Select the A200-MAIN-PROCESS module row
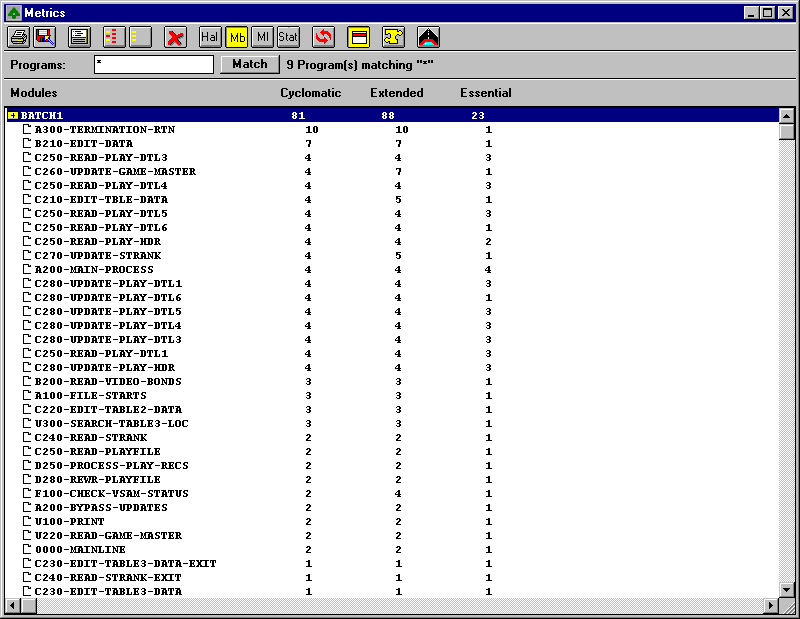Screen dimensions: 800x619 [94, 270]
